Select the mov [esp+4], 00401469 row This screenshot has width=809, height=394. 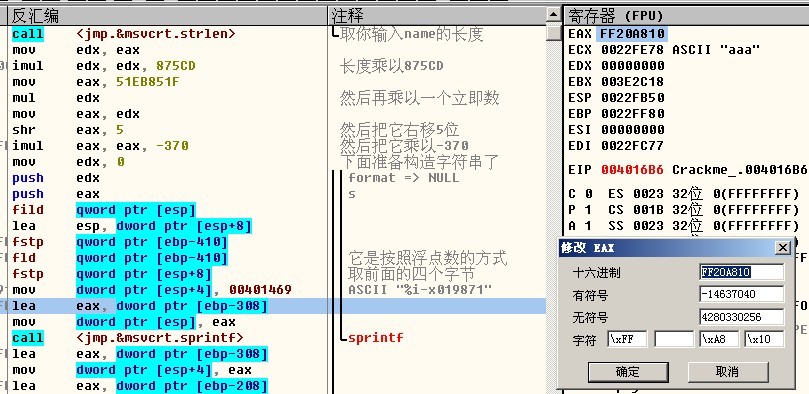(x=168, y=290)
